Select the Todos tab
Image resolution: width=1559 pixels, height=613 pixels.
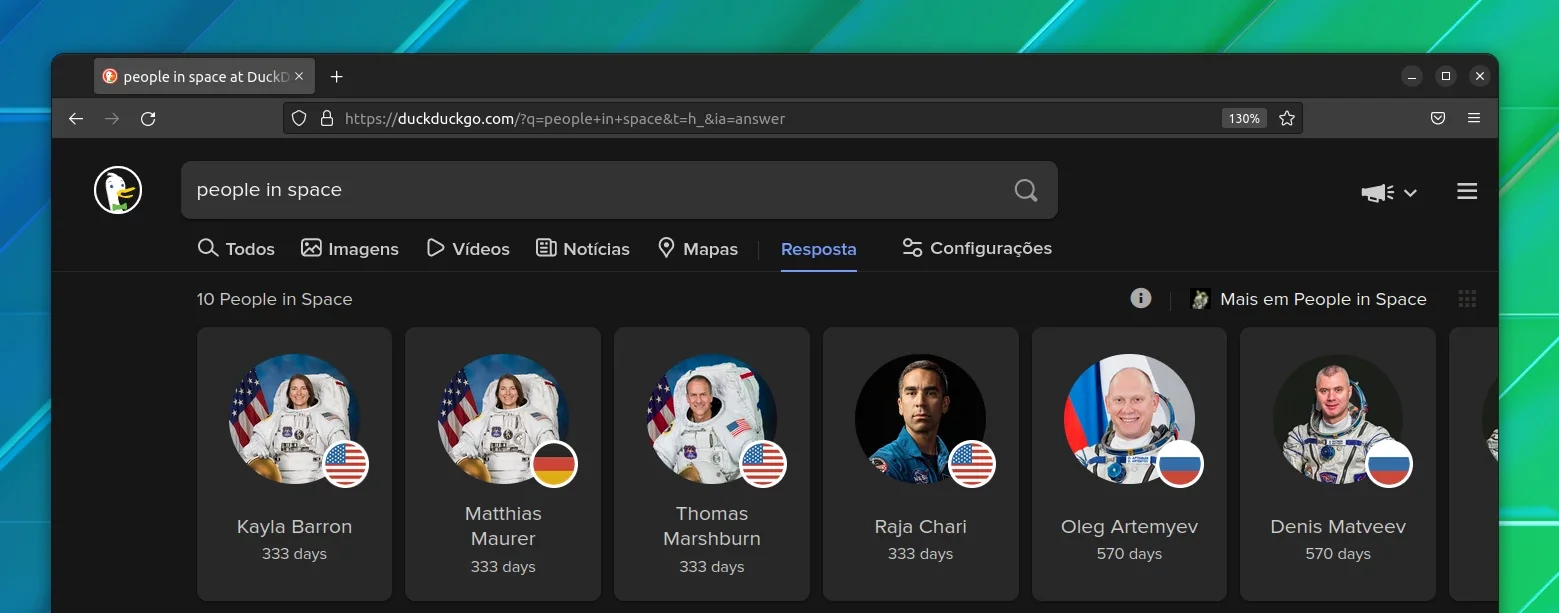coord(236,248)
